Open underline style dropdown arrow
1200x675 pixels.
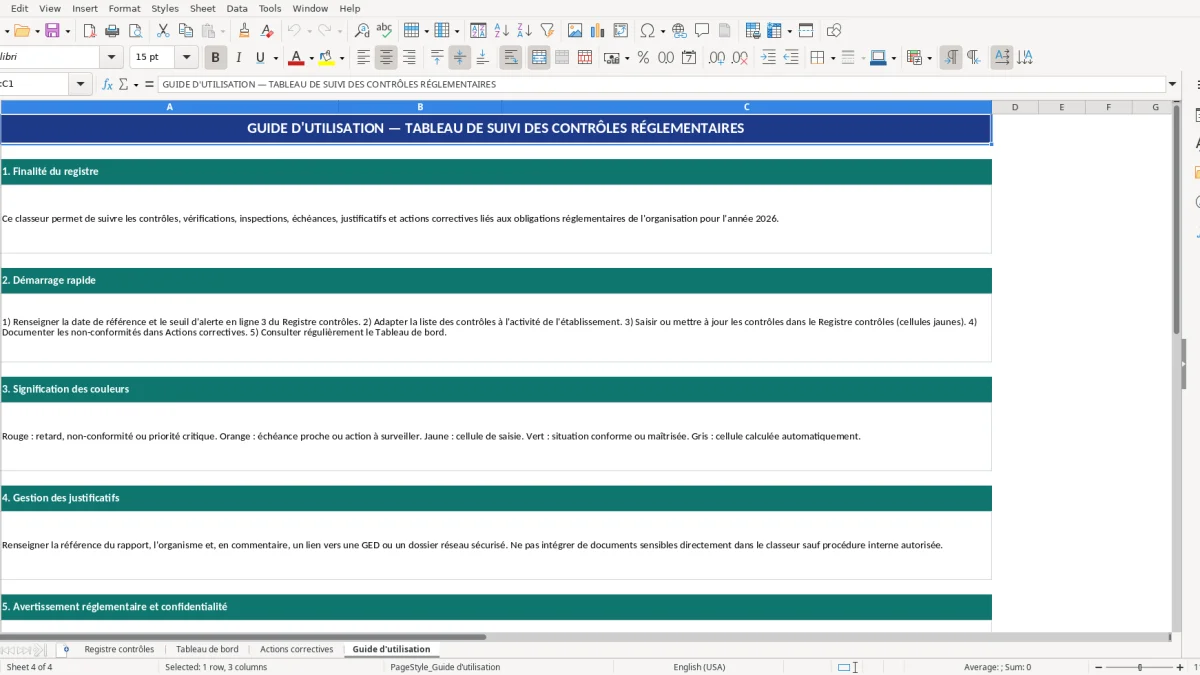[275, 58]
